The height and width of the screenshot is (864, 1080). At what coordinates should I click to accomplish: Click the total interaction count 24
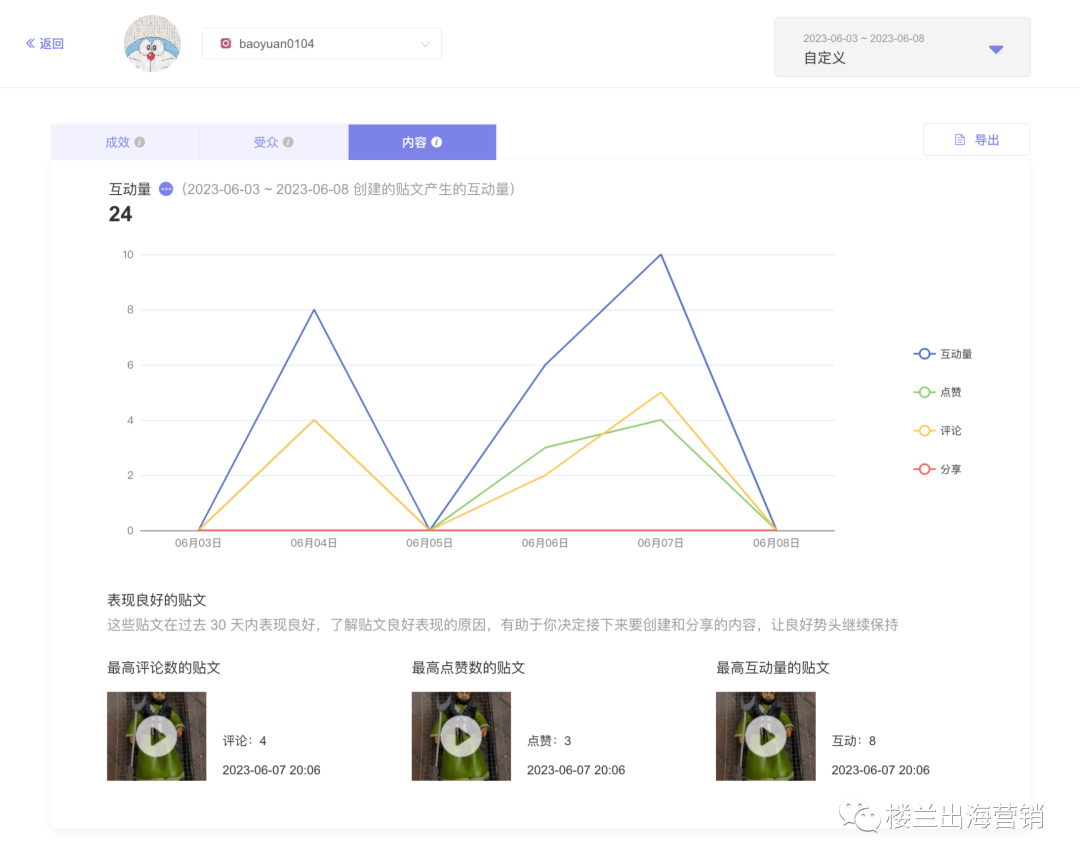(120, 214)
